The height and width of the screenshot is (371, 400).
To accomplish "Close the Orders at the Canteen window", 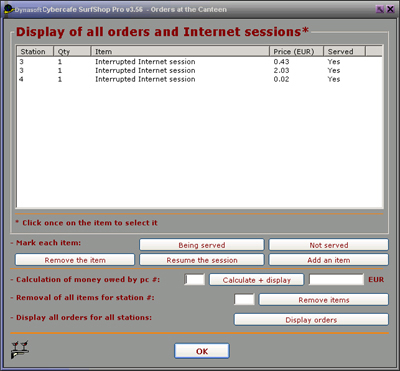I will click(x=390, y=9).
